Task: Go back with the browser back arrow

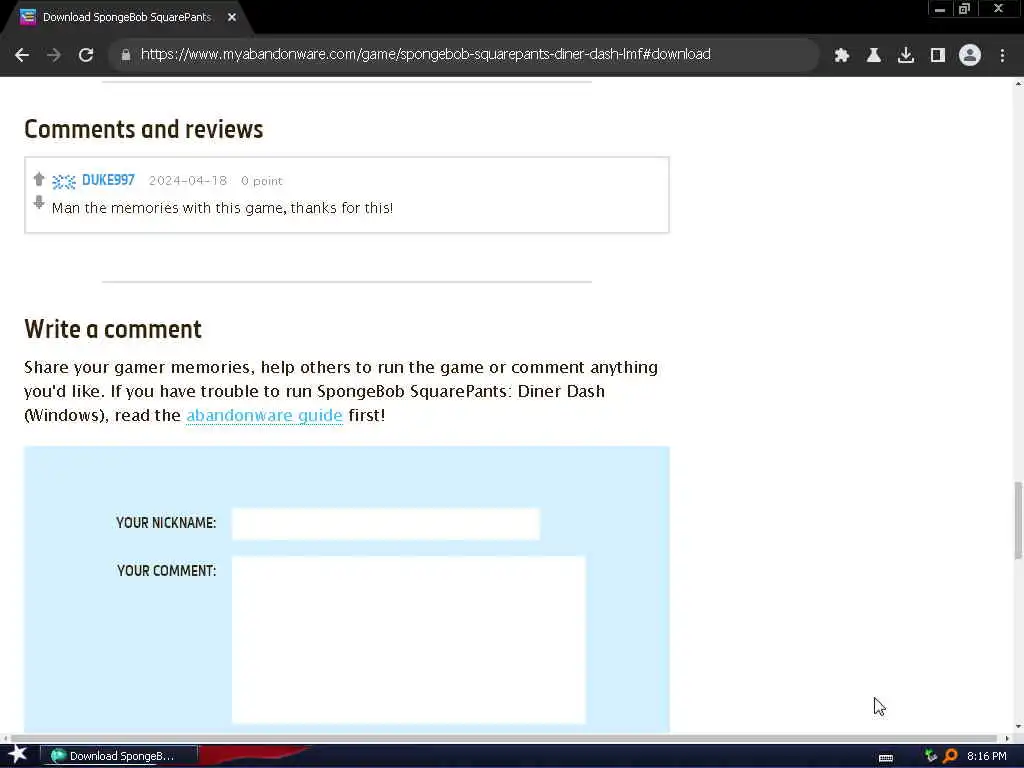Action: tap(22, 55)
